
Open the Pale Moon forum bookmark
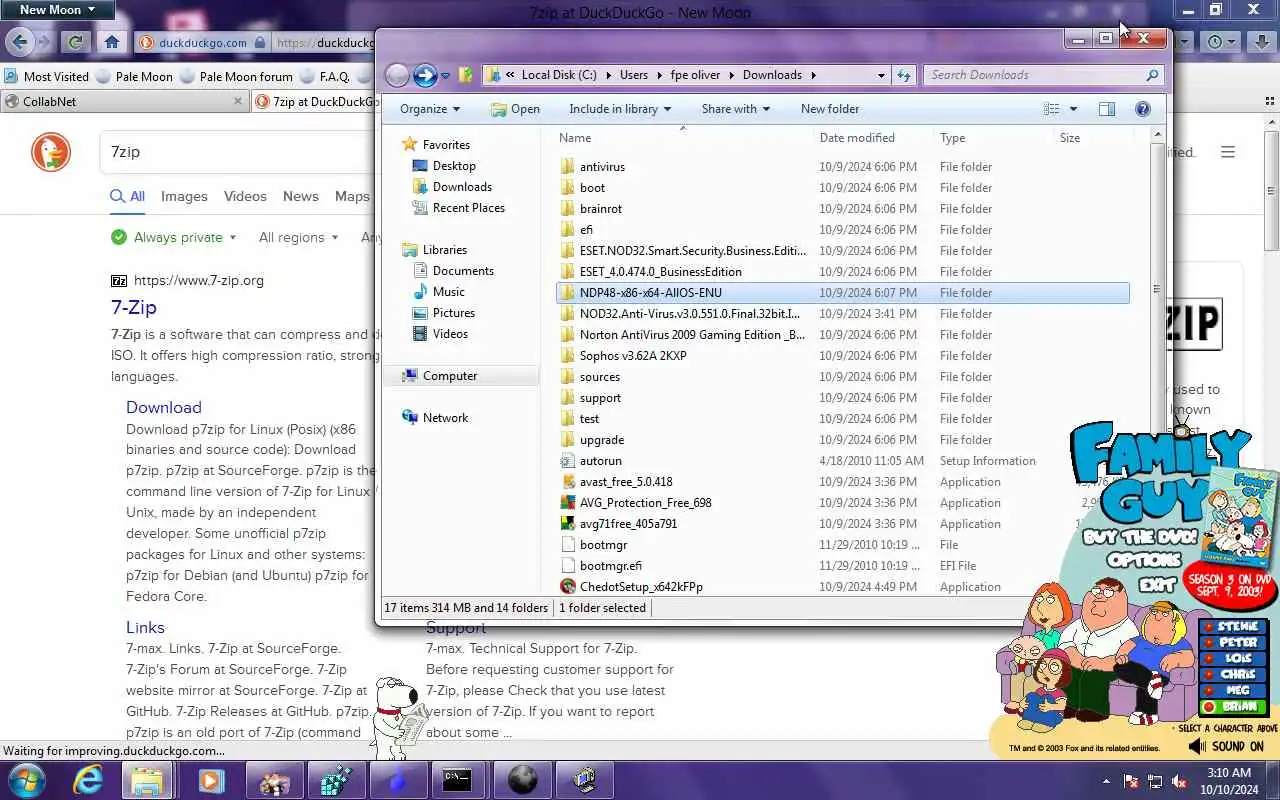(235, 76)
